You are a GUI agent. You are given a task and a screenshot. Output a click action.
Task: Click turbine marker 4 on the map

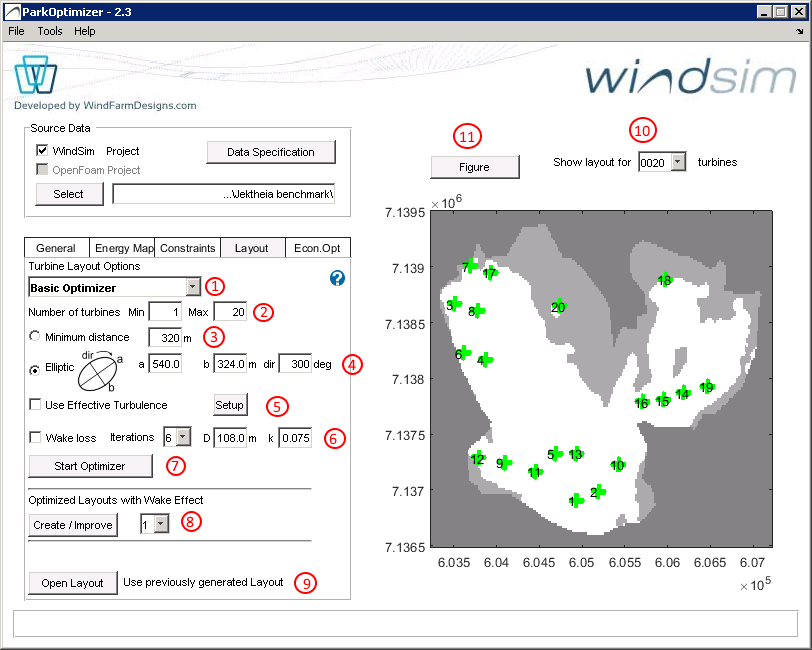[x=485, y=359]
